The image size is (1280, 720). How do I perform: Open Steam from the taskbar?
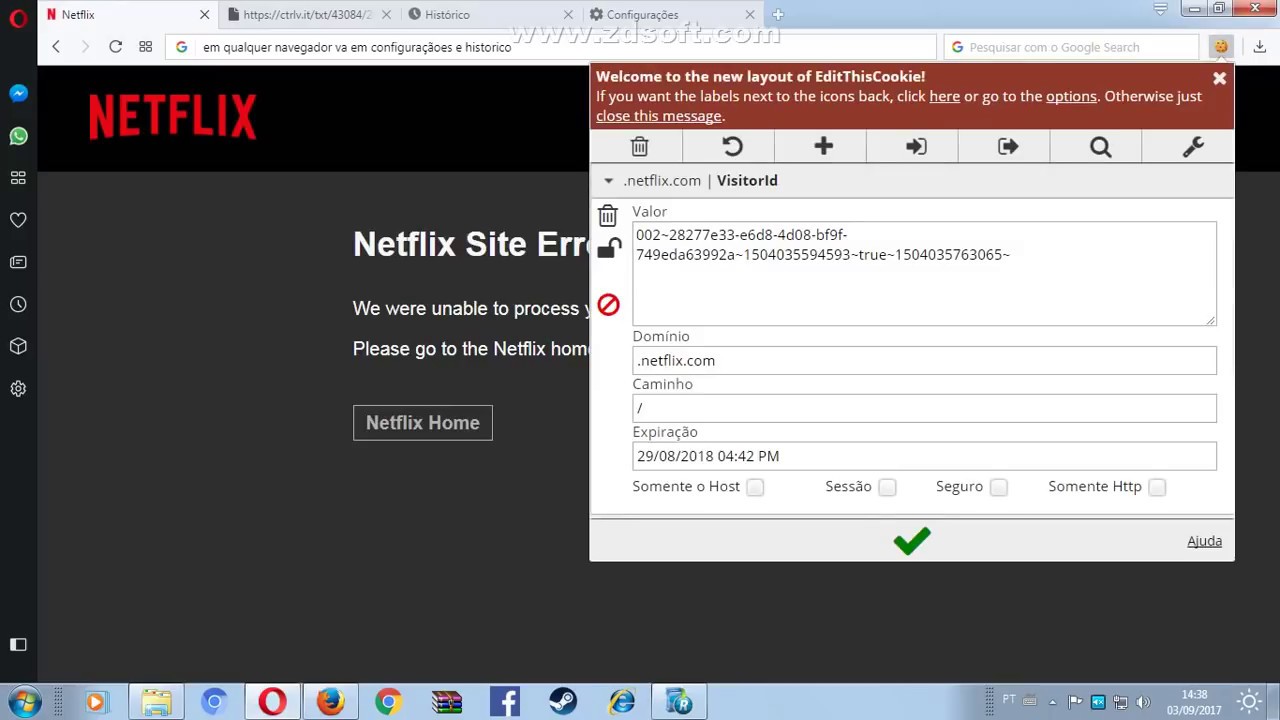click(563, 702)
